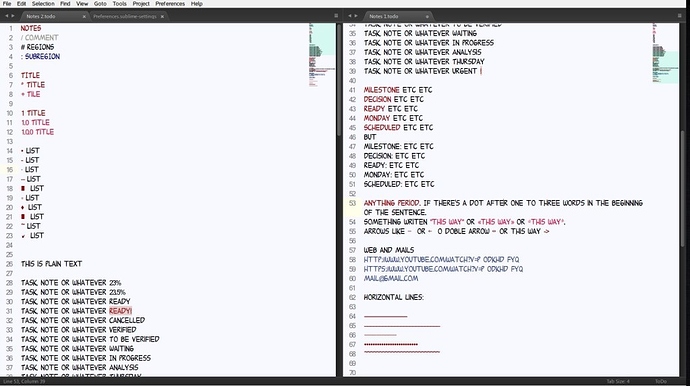Click the unsaved dot on Notes 1.todo tab

click(427, 16)
